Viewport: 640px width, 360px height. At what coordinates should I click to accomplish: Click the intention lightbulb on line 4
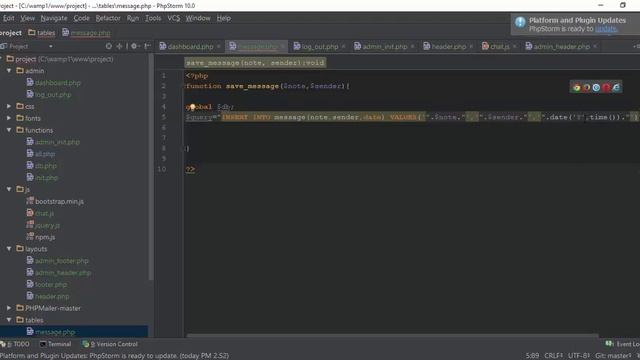(192, 107)
